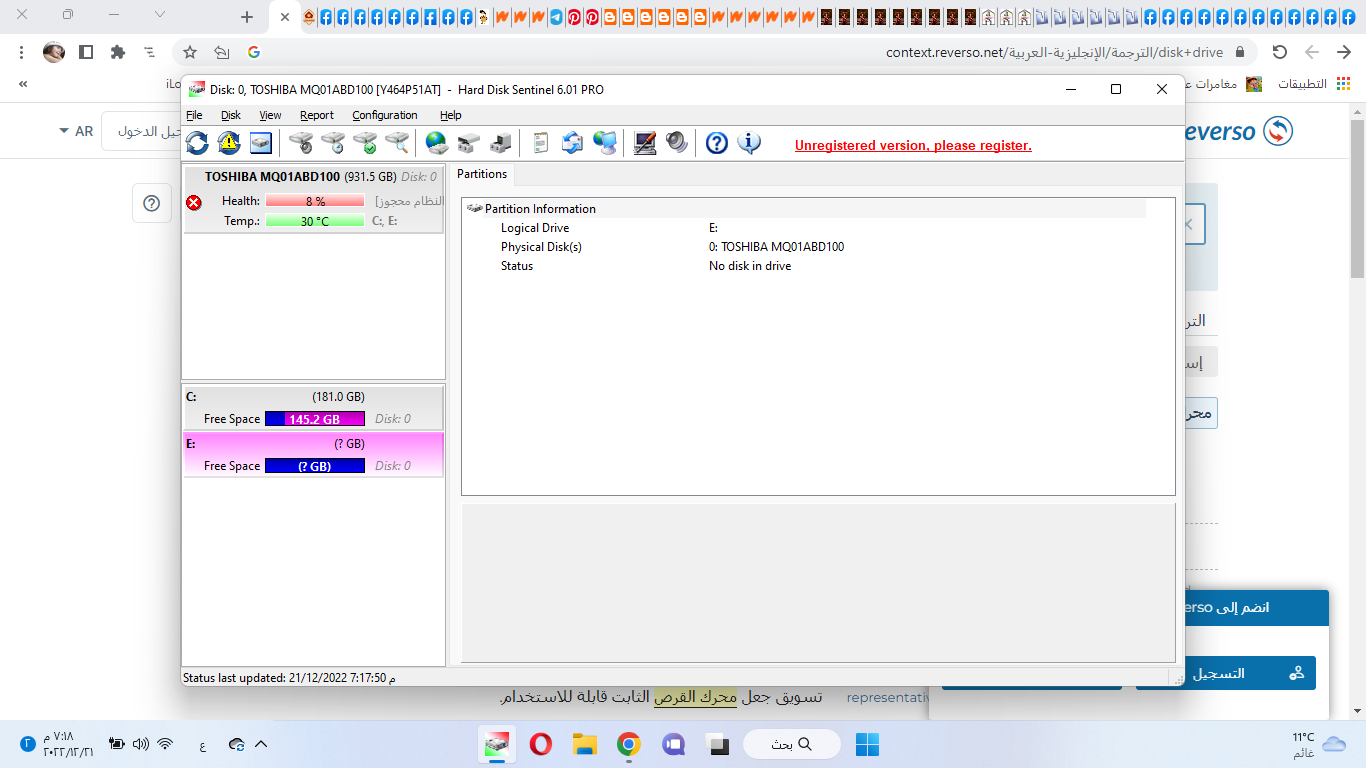Open the التطبيقات apps bookmark in Chrome
Screen dimensions: 1366x768
click(1314, 84)
